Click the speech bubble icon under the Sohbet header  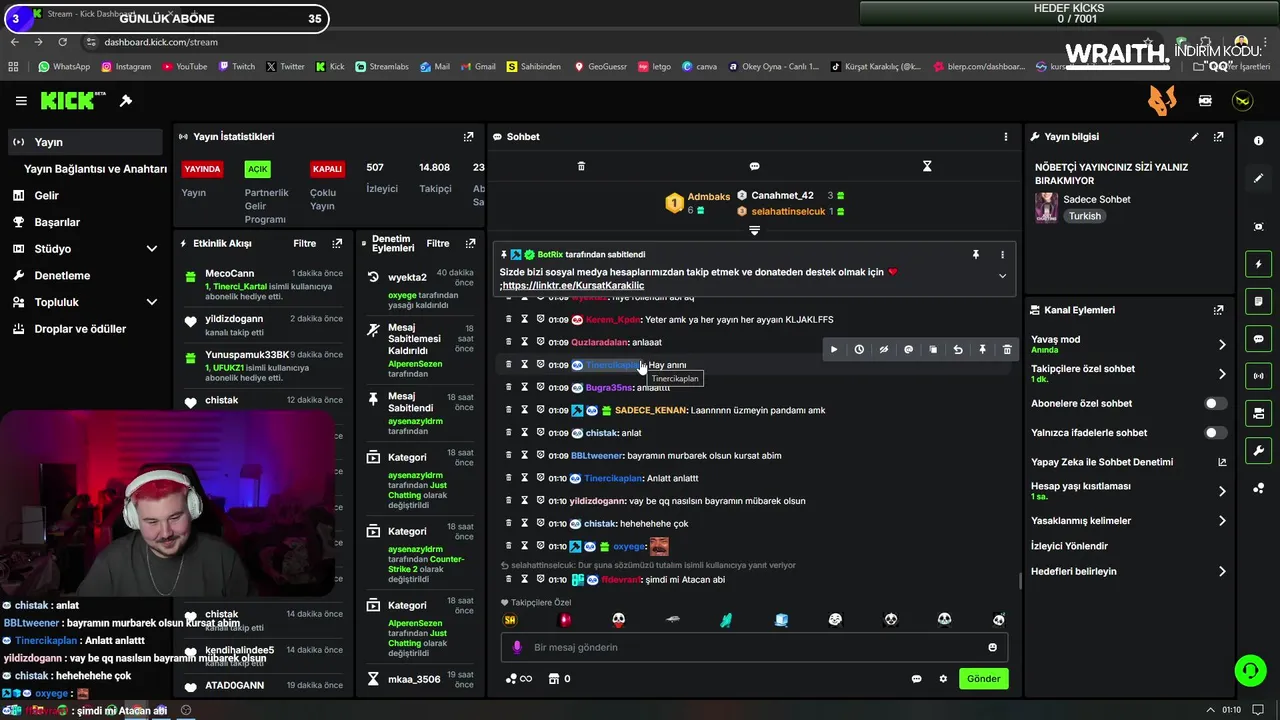coord(754,166)
